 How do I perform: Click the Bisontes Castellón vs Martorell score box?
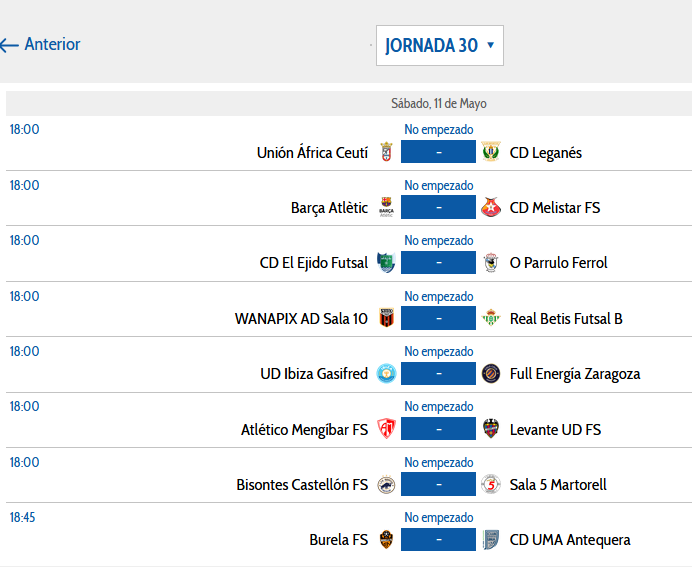click(438, 484)
